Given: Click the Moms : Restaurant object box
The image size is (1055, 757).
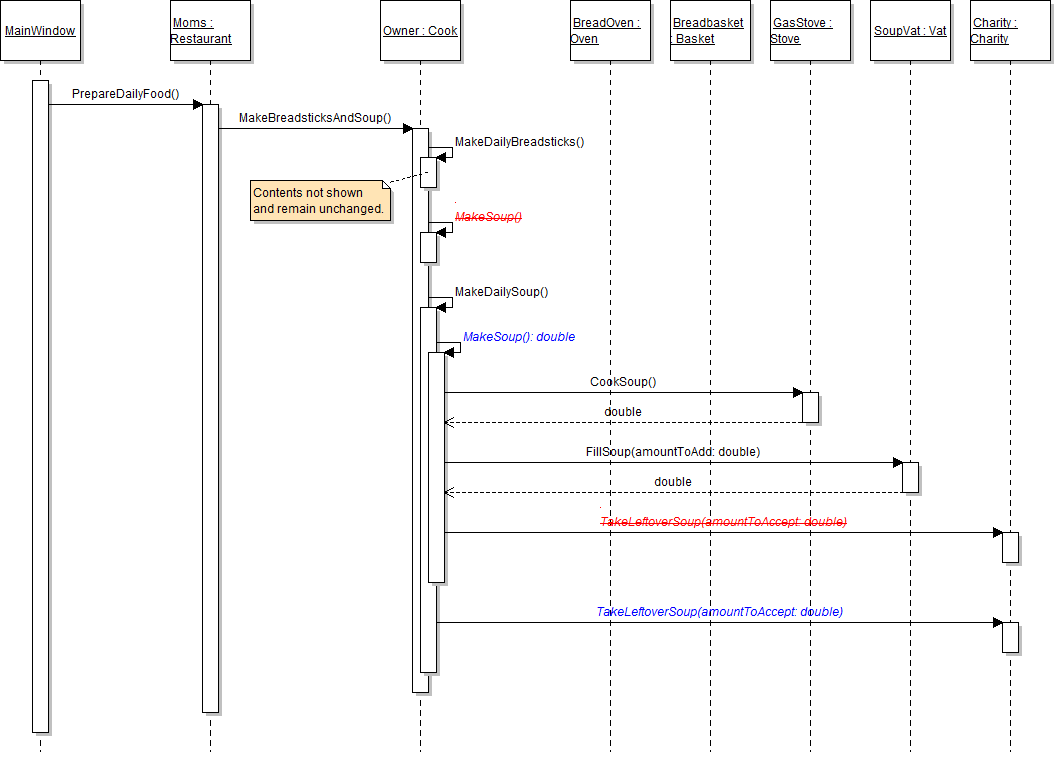Looking at the screenshot, I should [x=210, y=31].
